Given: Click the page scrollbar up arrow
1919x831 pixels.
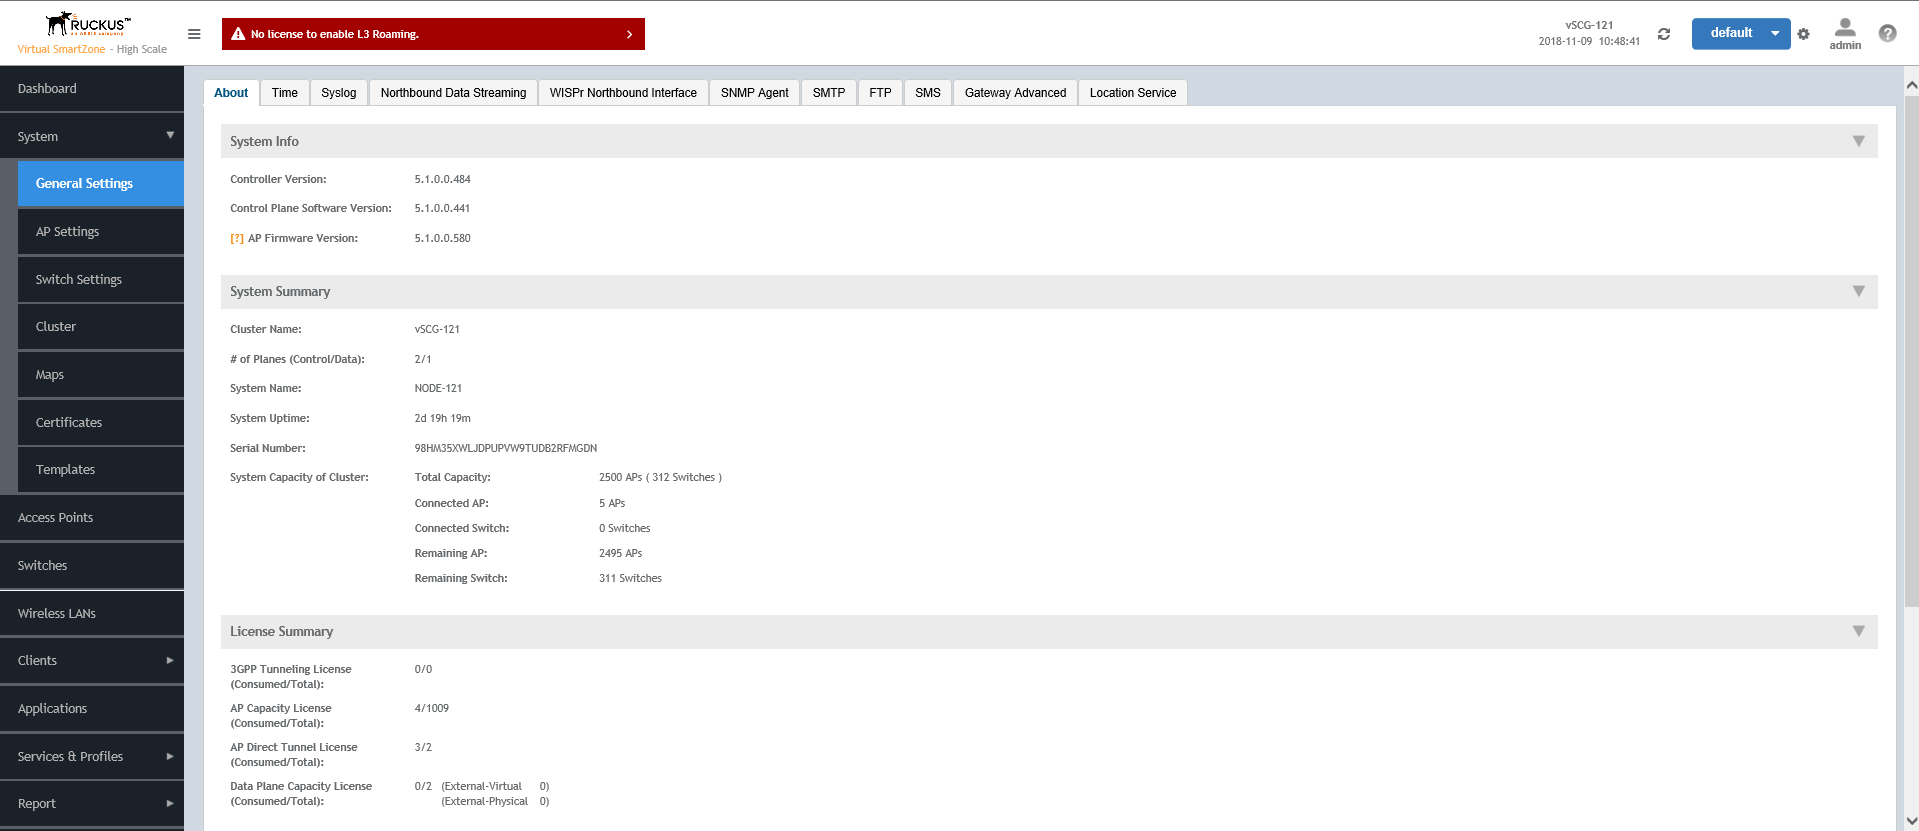Looking at the screenshot, I should click(1911, 85).
